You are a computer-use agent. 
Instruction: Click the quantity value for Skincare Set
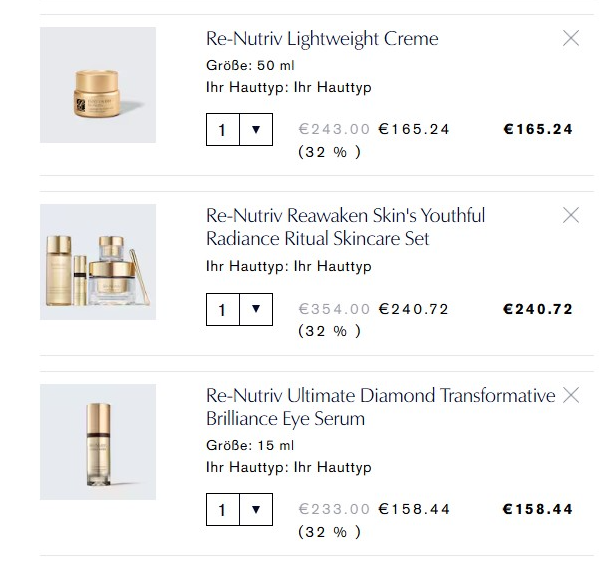[x=222, y=309]
